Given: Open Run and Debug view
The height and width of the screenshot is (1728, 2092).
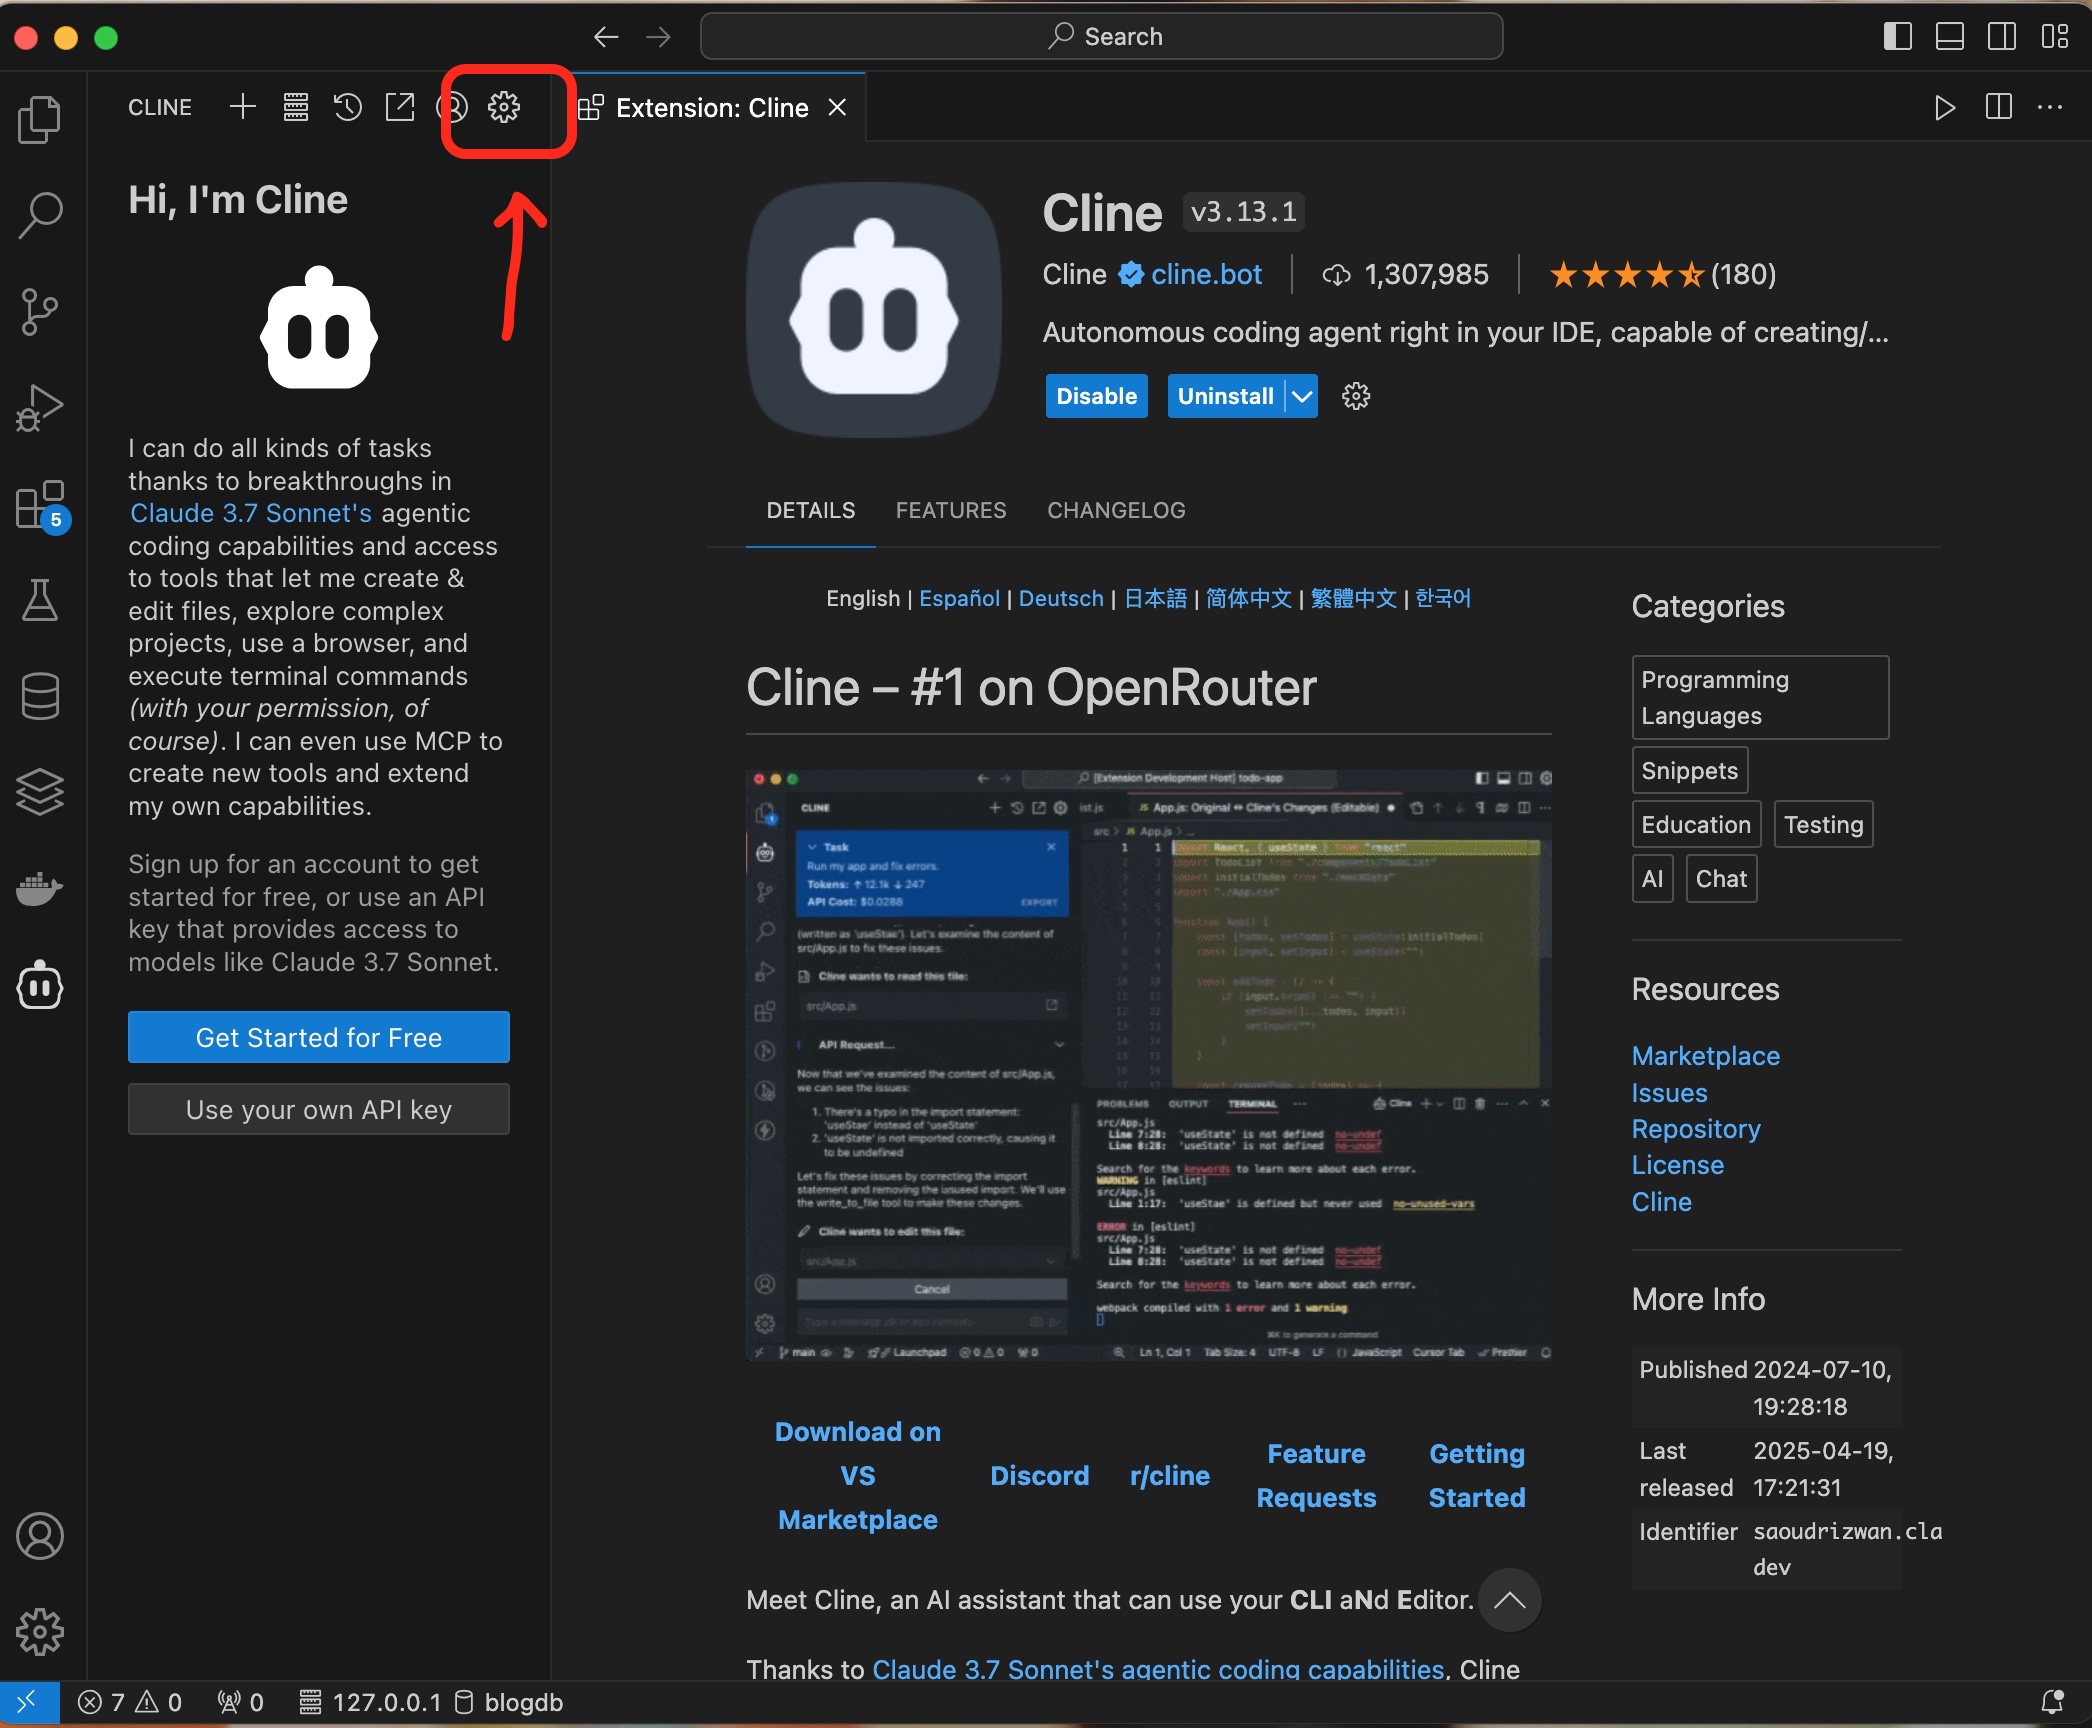Looking at the screenshot, I should tap(40, 408).
